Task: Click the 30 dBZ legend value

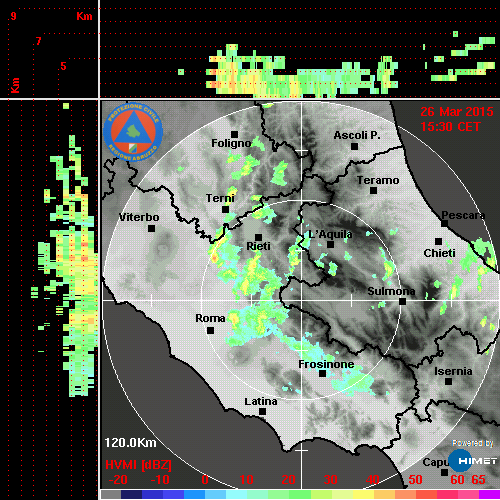Action: click(330, 480)
